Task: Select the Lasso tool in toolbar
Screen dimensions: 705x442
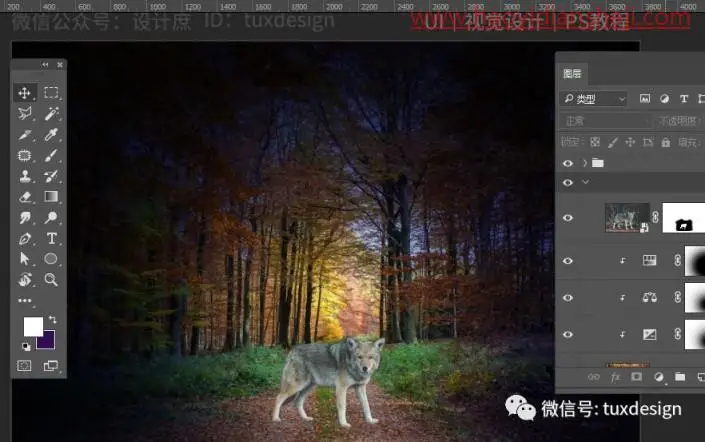Action: [25, 113]
